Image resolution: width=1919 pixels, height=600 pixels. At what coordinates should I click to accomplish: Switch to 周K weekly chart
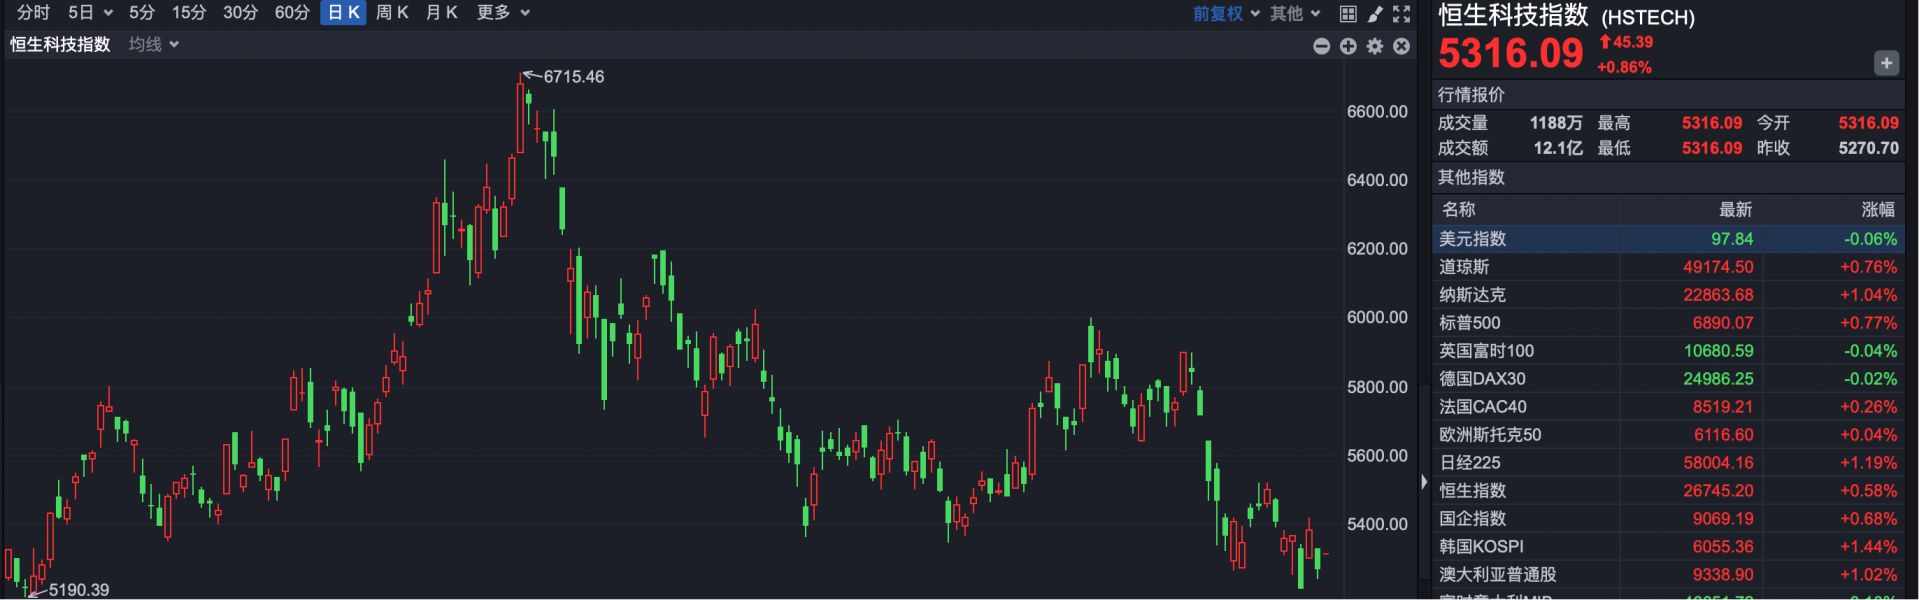tap(392, 12)
